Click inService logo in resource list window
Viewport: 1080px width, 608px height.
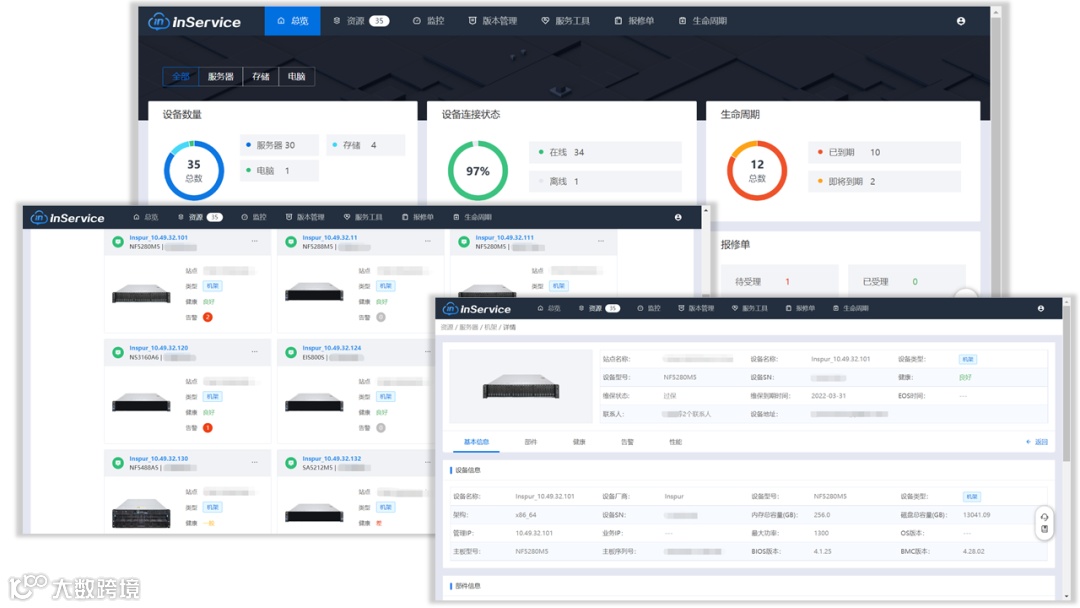coord(68,218)
